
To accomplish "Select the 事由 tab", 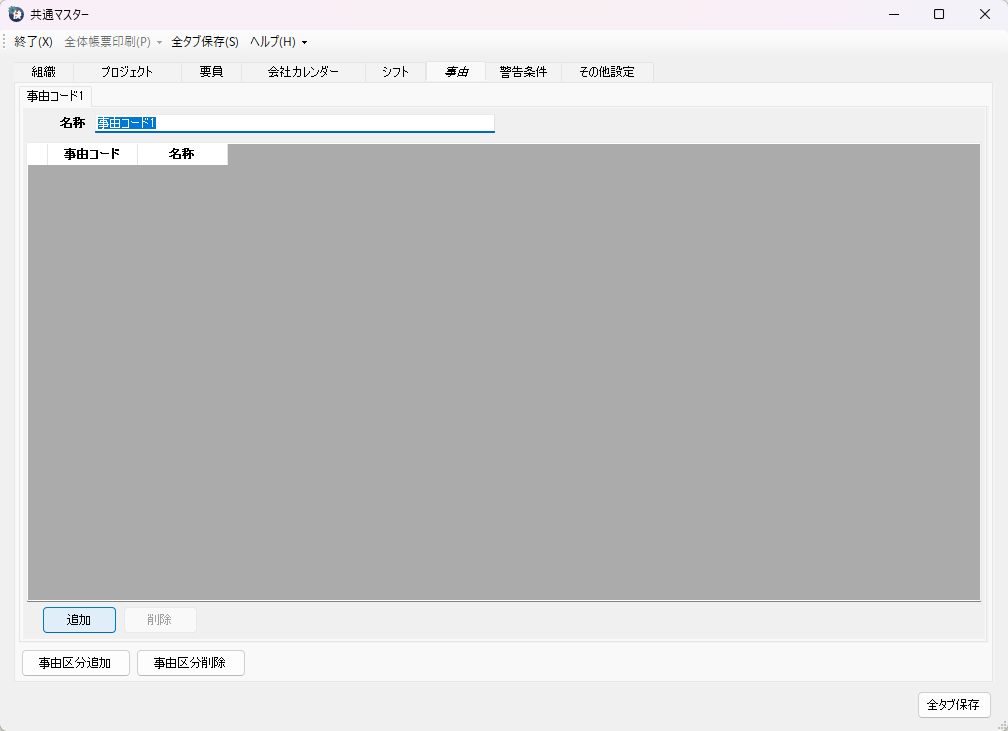I will (x=456, y=72).
